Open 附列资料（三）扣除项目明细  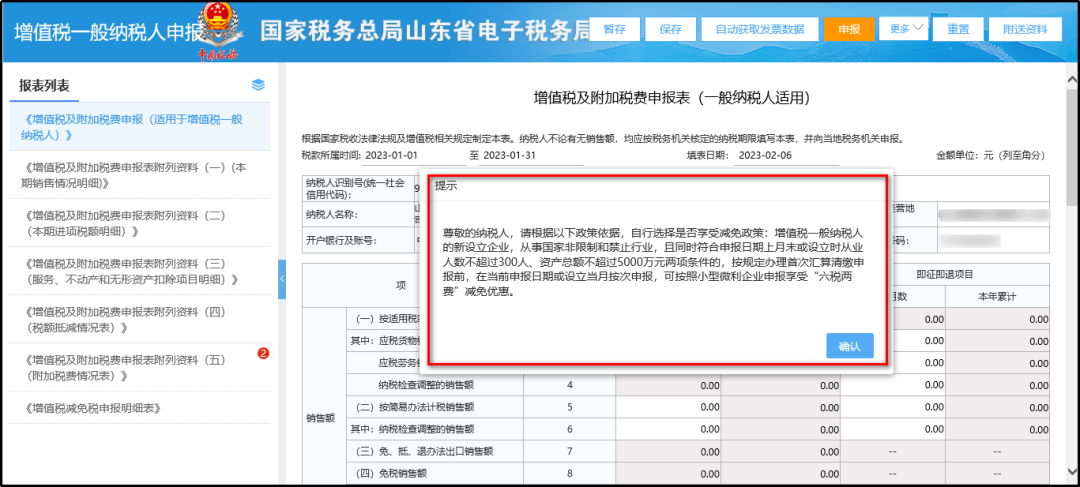[x=139, y=271]
